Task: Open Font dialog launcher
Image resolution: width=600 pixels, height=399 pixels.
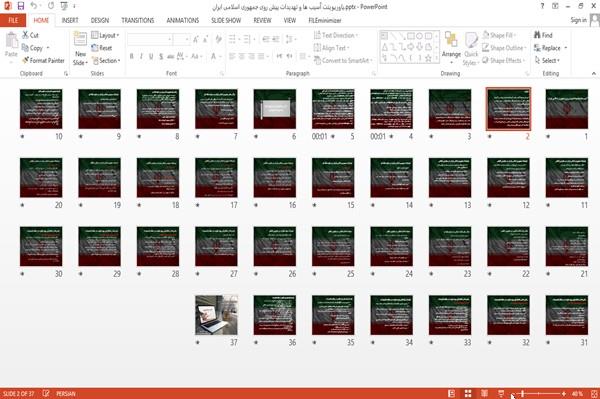Action: click(222, 73)
